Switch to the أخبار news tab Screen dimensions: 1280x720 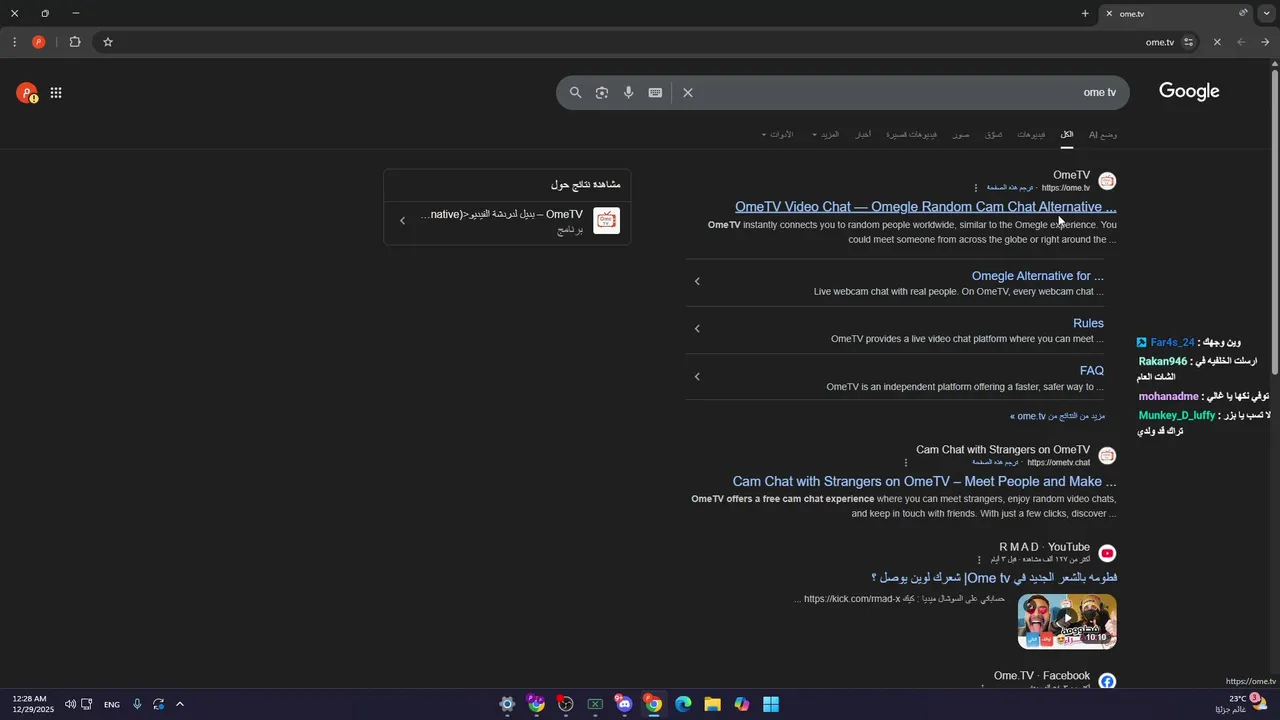pyautogui.click(x=862, y=134)
